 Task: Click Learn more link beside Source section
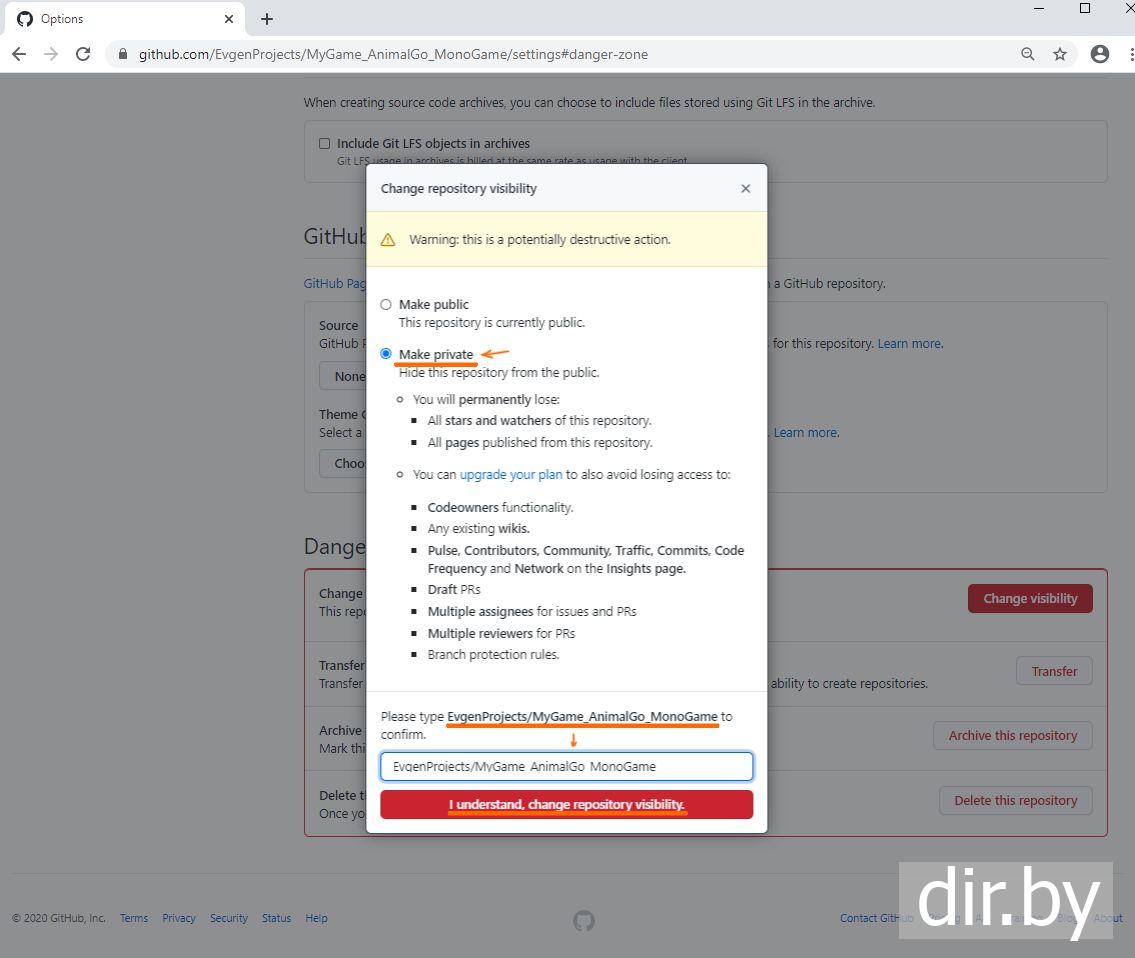[910, 344]
